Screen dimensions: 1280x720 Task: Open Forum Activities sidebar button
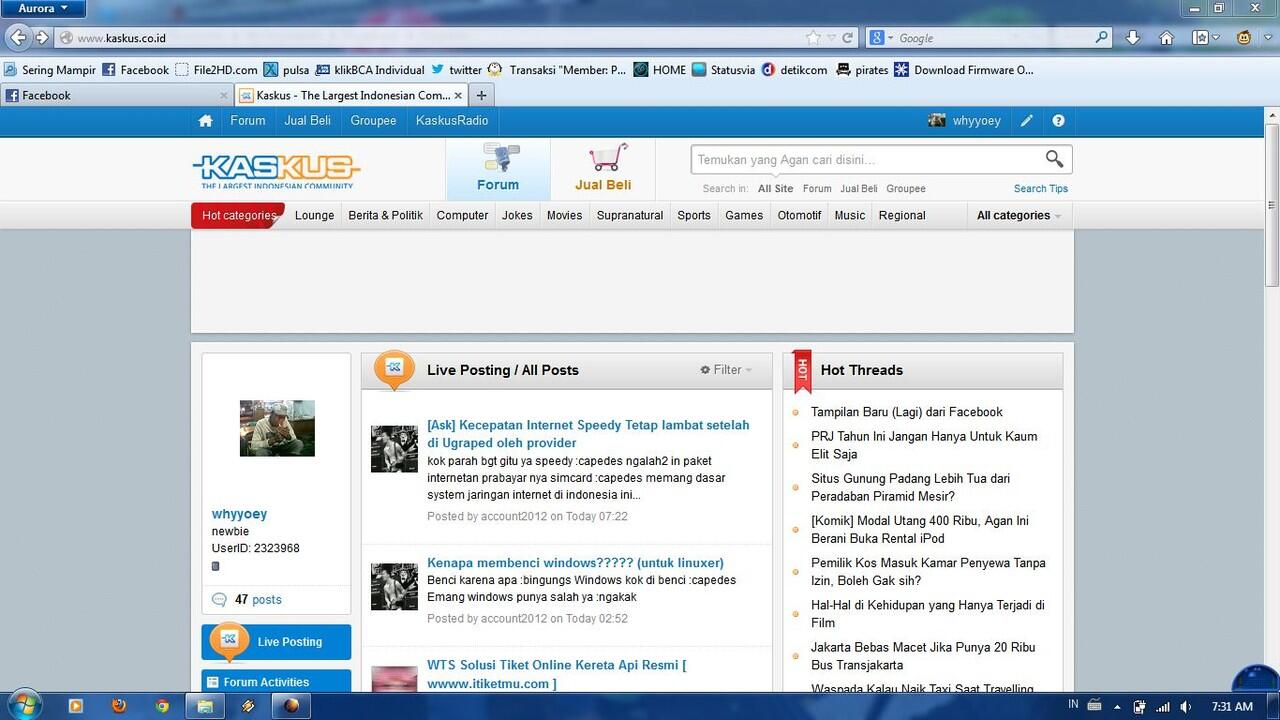coord(276,682)
